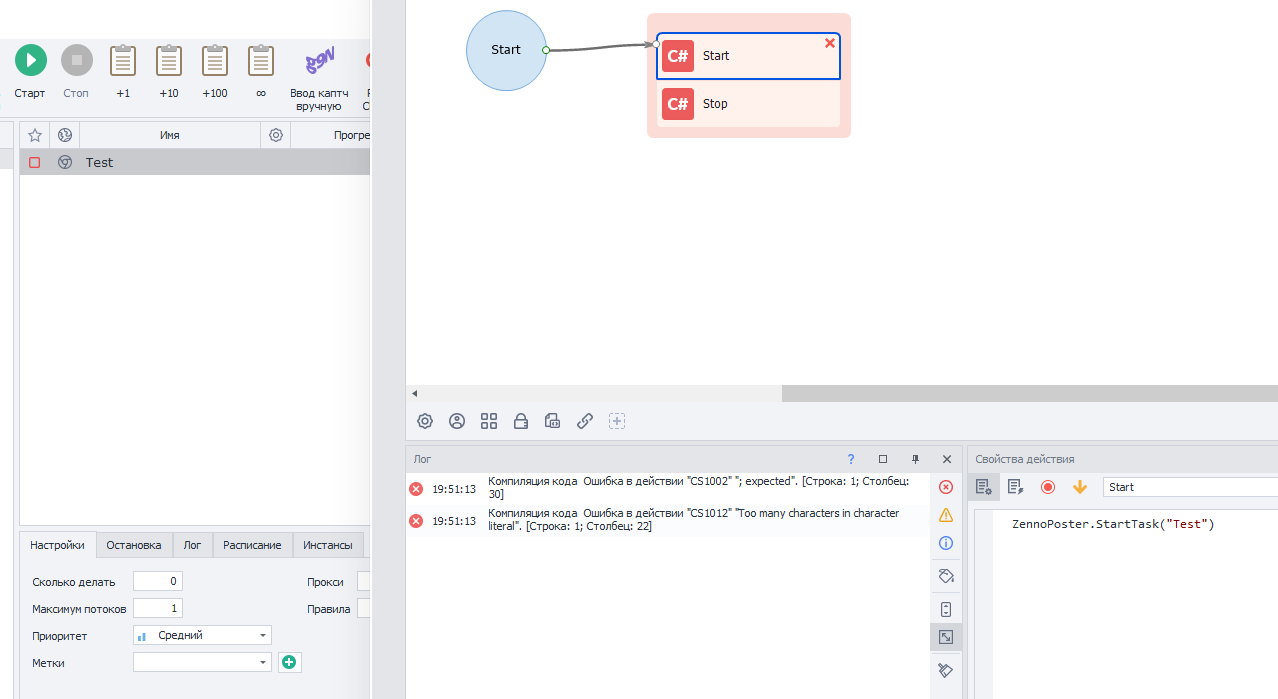
Task: Clear log with bottom sidebar icon
Action: [x=946, y=670]
